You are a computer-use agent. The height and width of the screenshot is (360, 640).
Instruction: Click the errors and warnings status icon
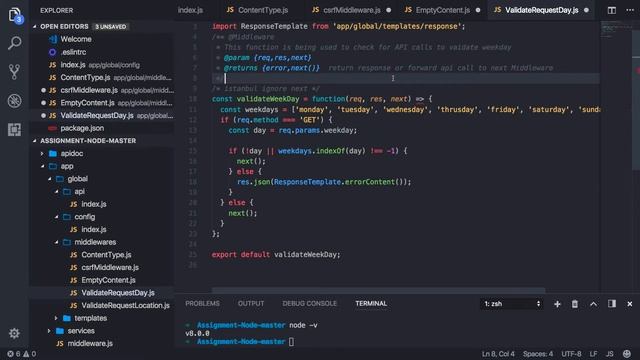click(x=22, y=354)
